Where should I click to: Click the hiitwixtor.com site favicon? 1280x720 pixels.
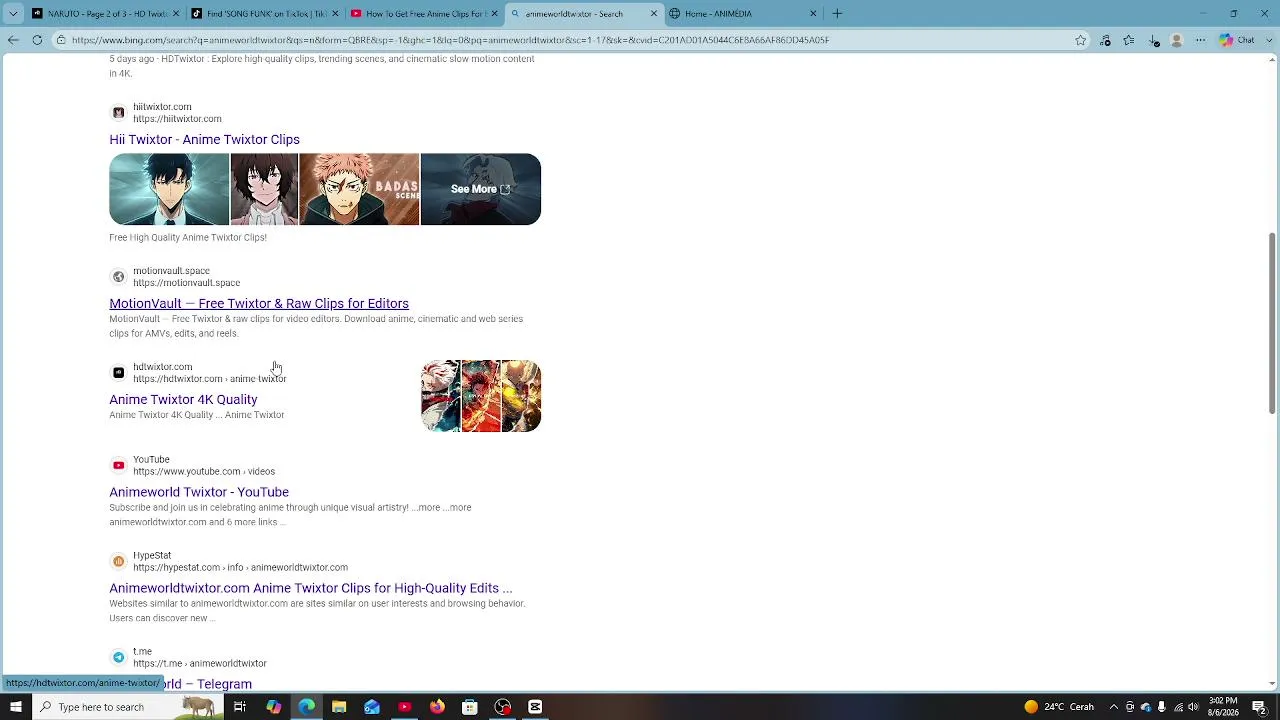coord(118,113)
